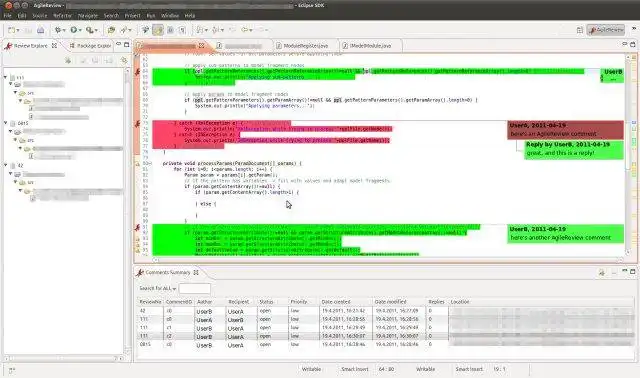640x378 pixels.
Task: Open the File menu
Action: tap(8, 16)
